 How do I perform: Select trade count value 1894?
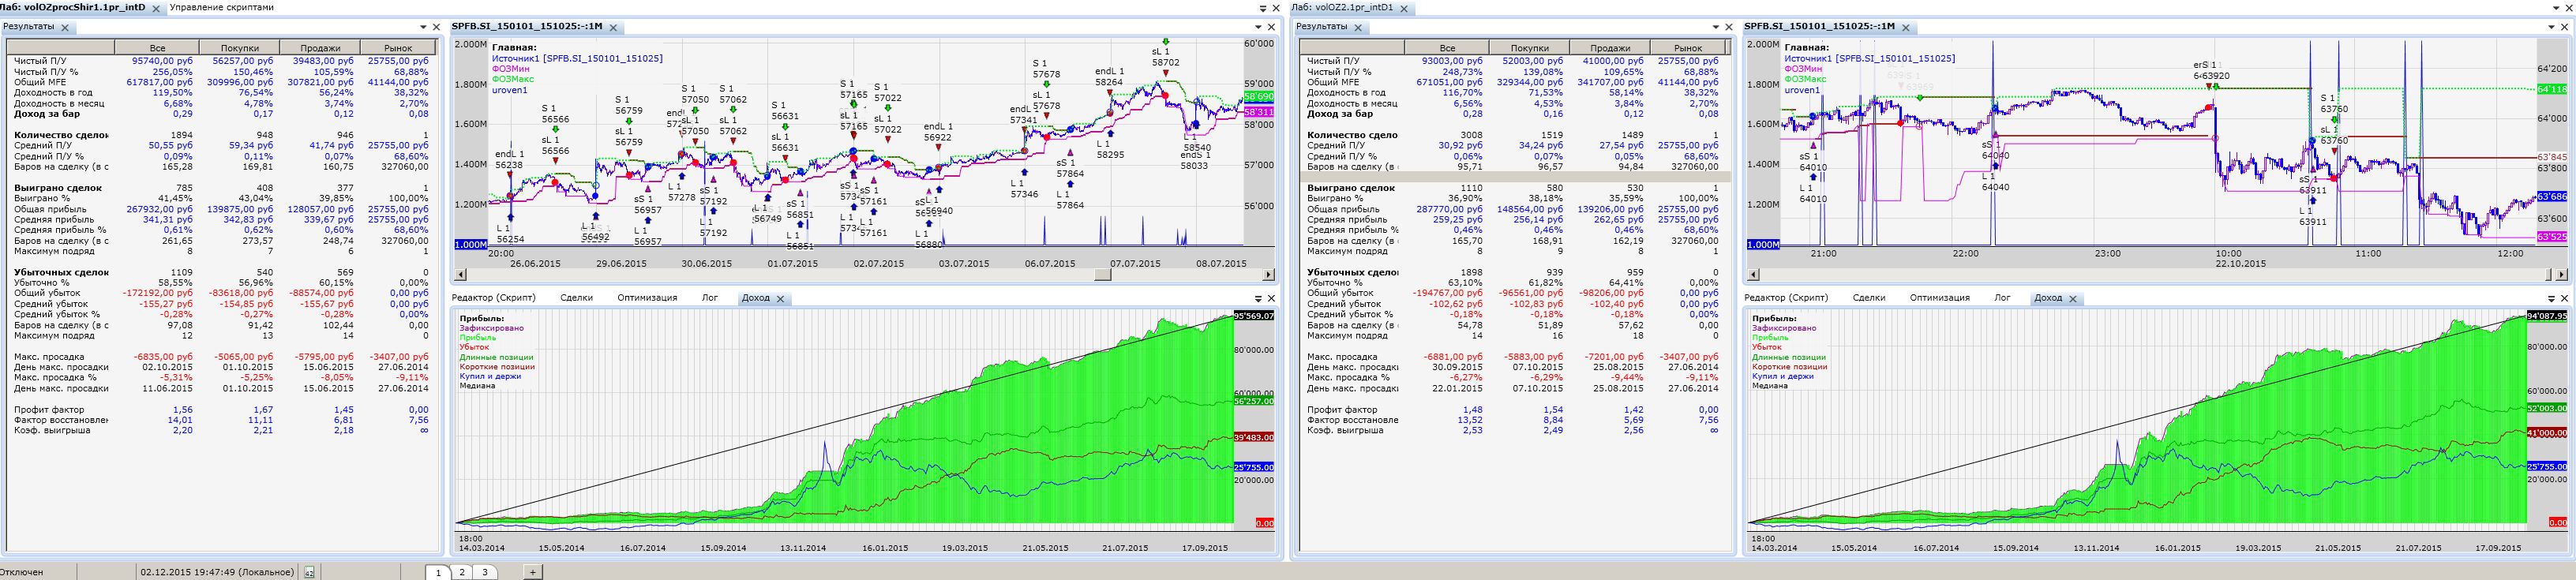click(x=181, y=135)
